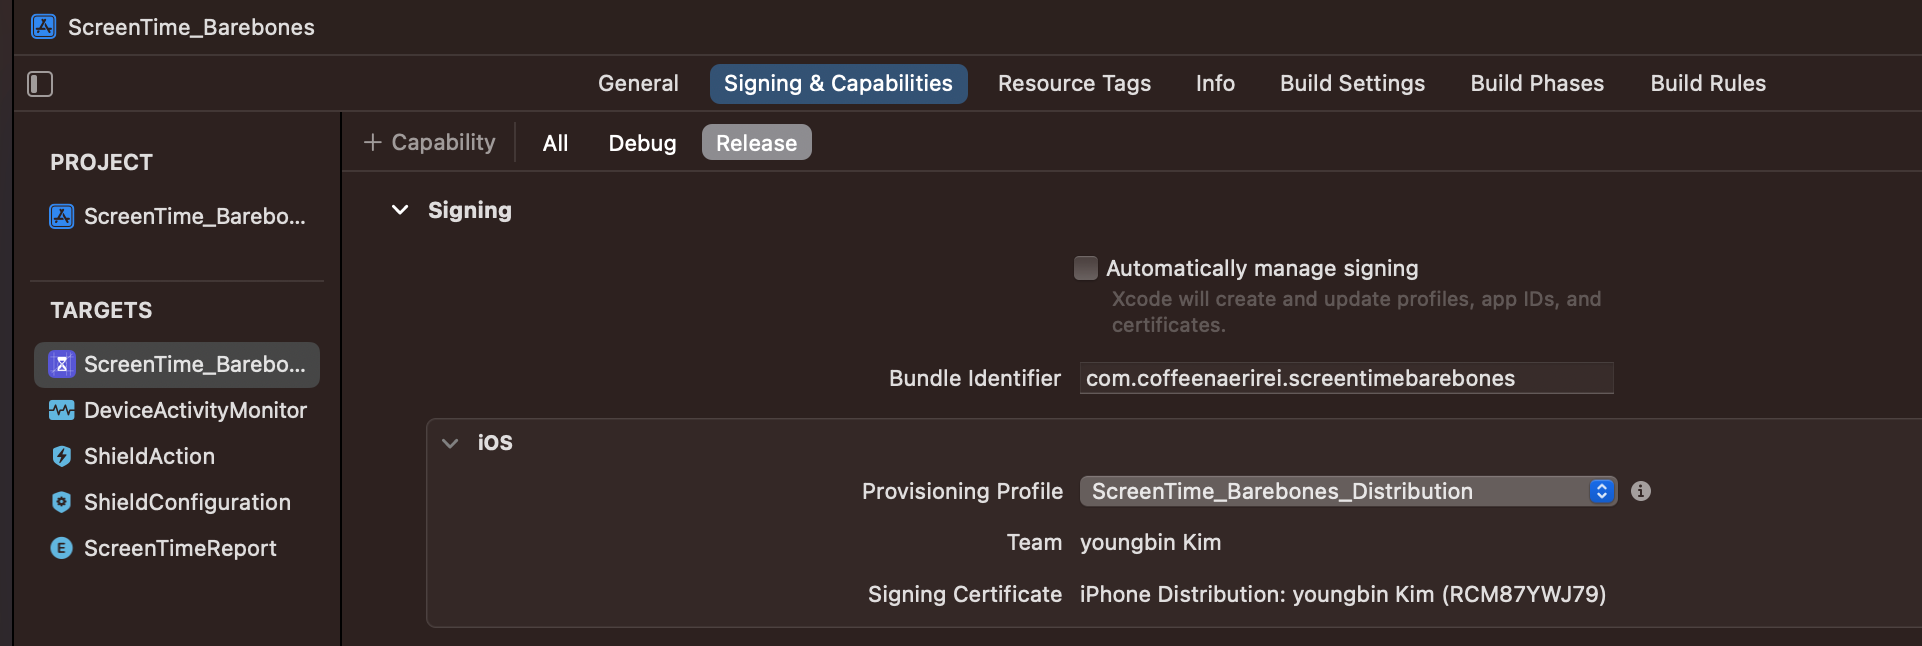1922x646 pixels.
Task: Click the ScreenTime_Barebones project icon in title
Action: click(44, 27)
